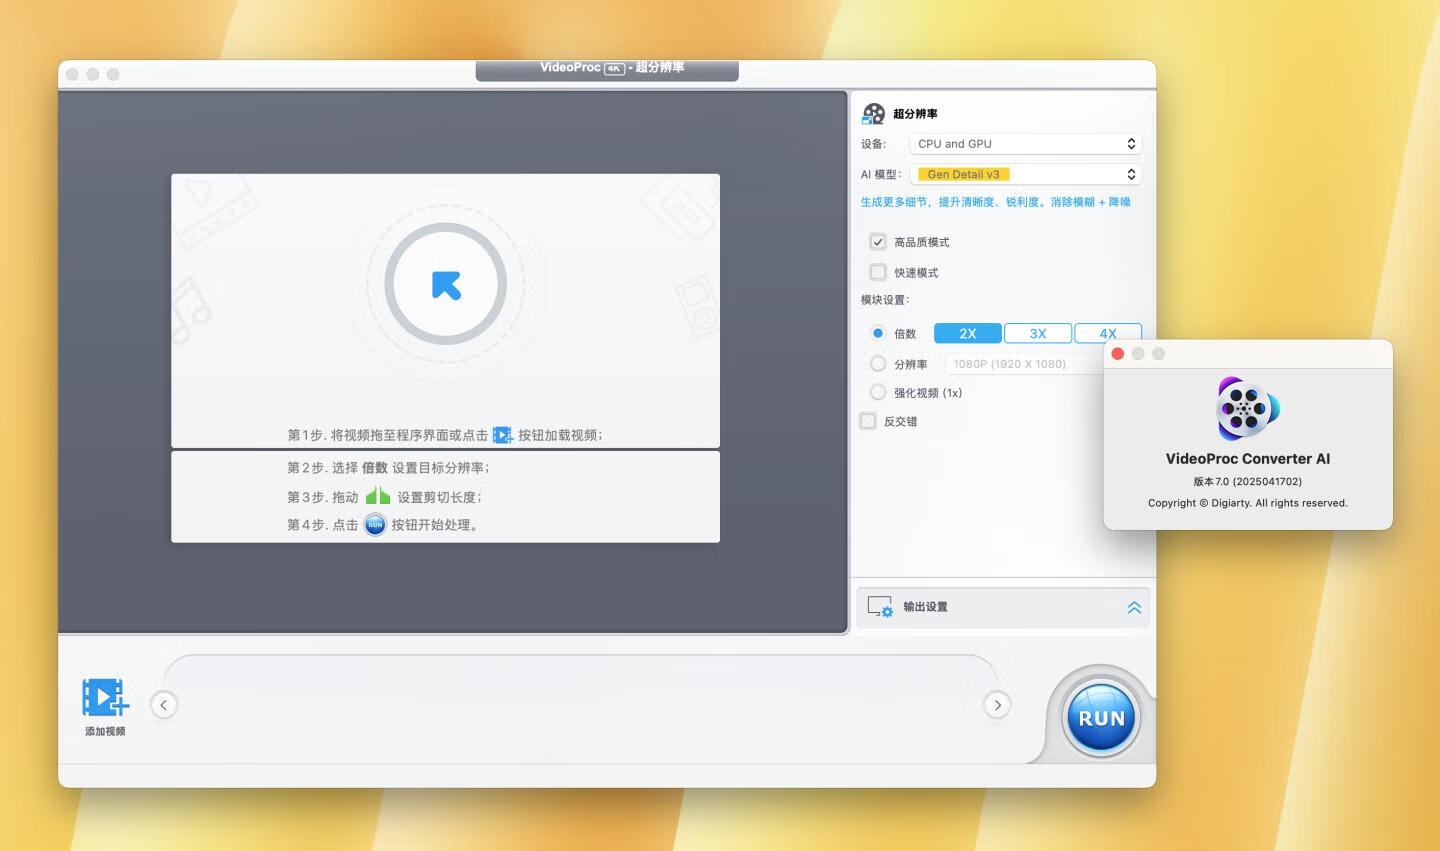Toggle the high quality mode checkbox
This screenshot has width=1440, height=851.
coord(878,242)
